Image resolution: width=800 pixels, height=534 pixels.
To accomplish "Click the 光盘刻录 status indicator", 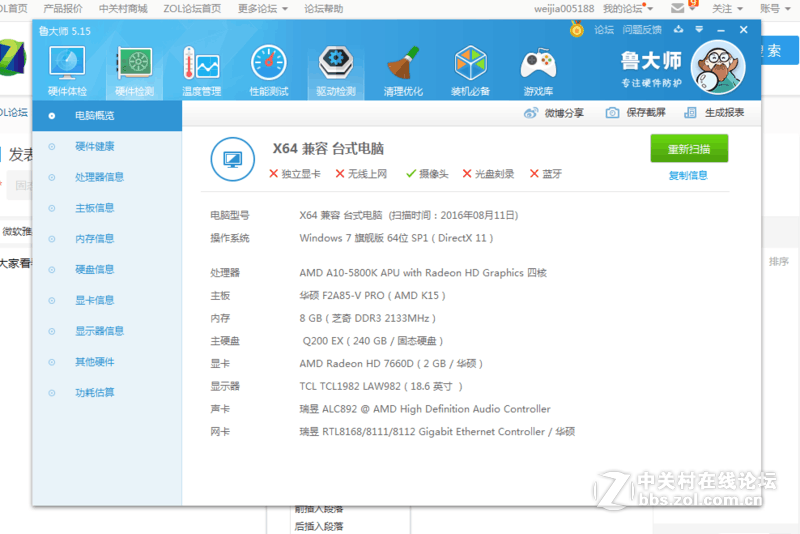I will pyautogui.click(x=488, y=174).
